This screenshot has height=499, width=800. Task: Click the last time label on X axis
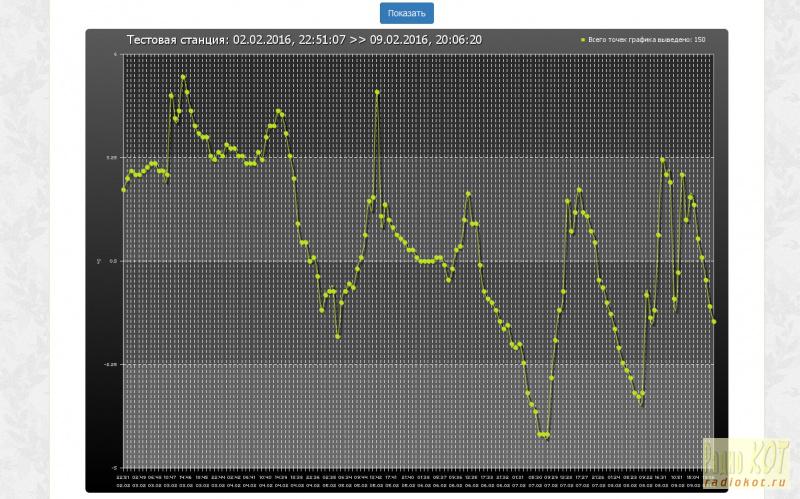click(x=710, y=477)
